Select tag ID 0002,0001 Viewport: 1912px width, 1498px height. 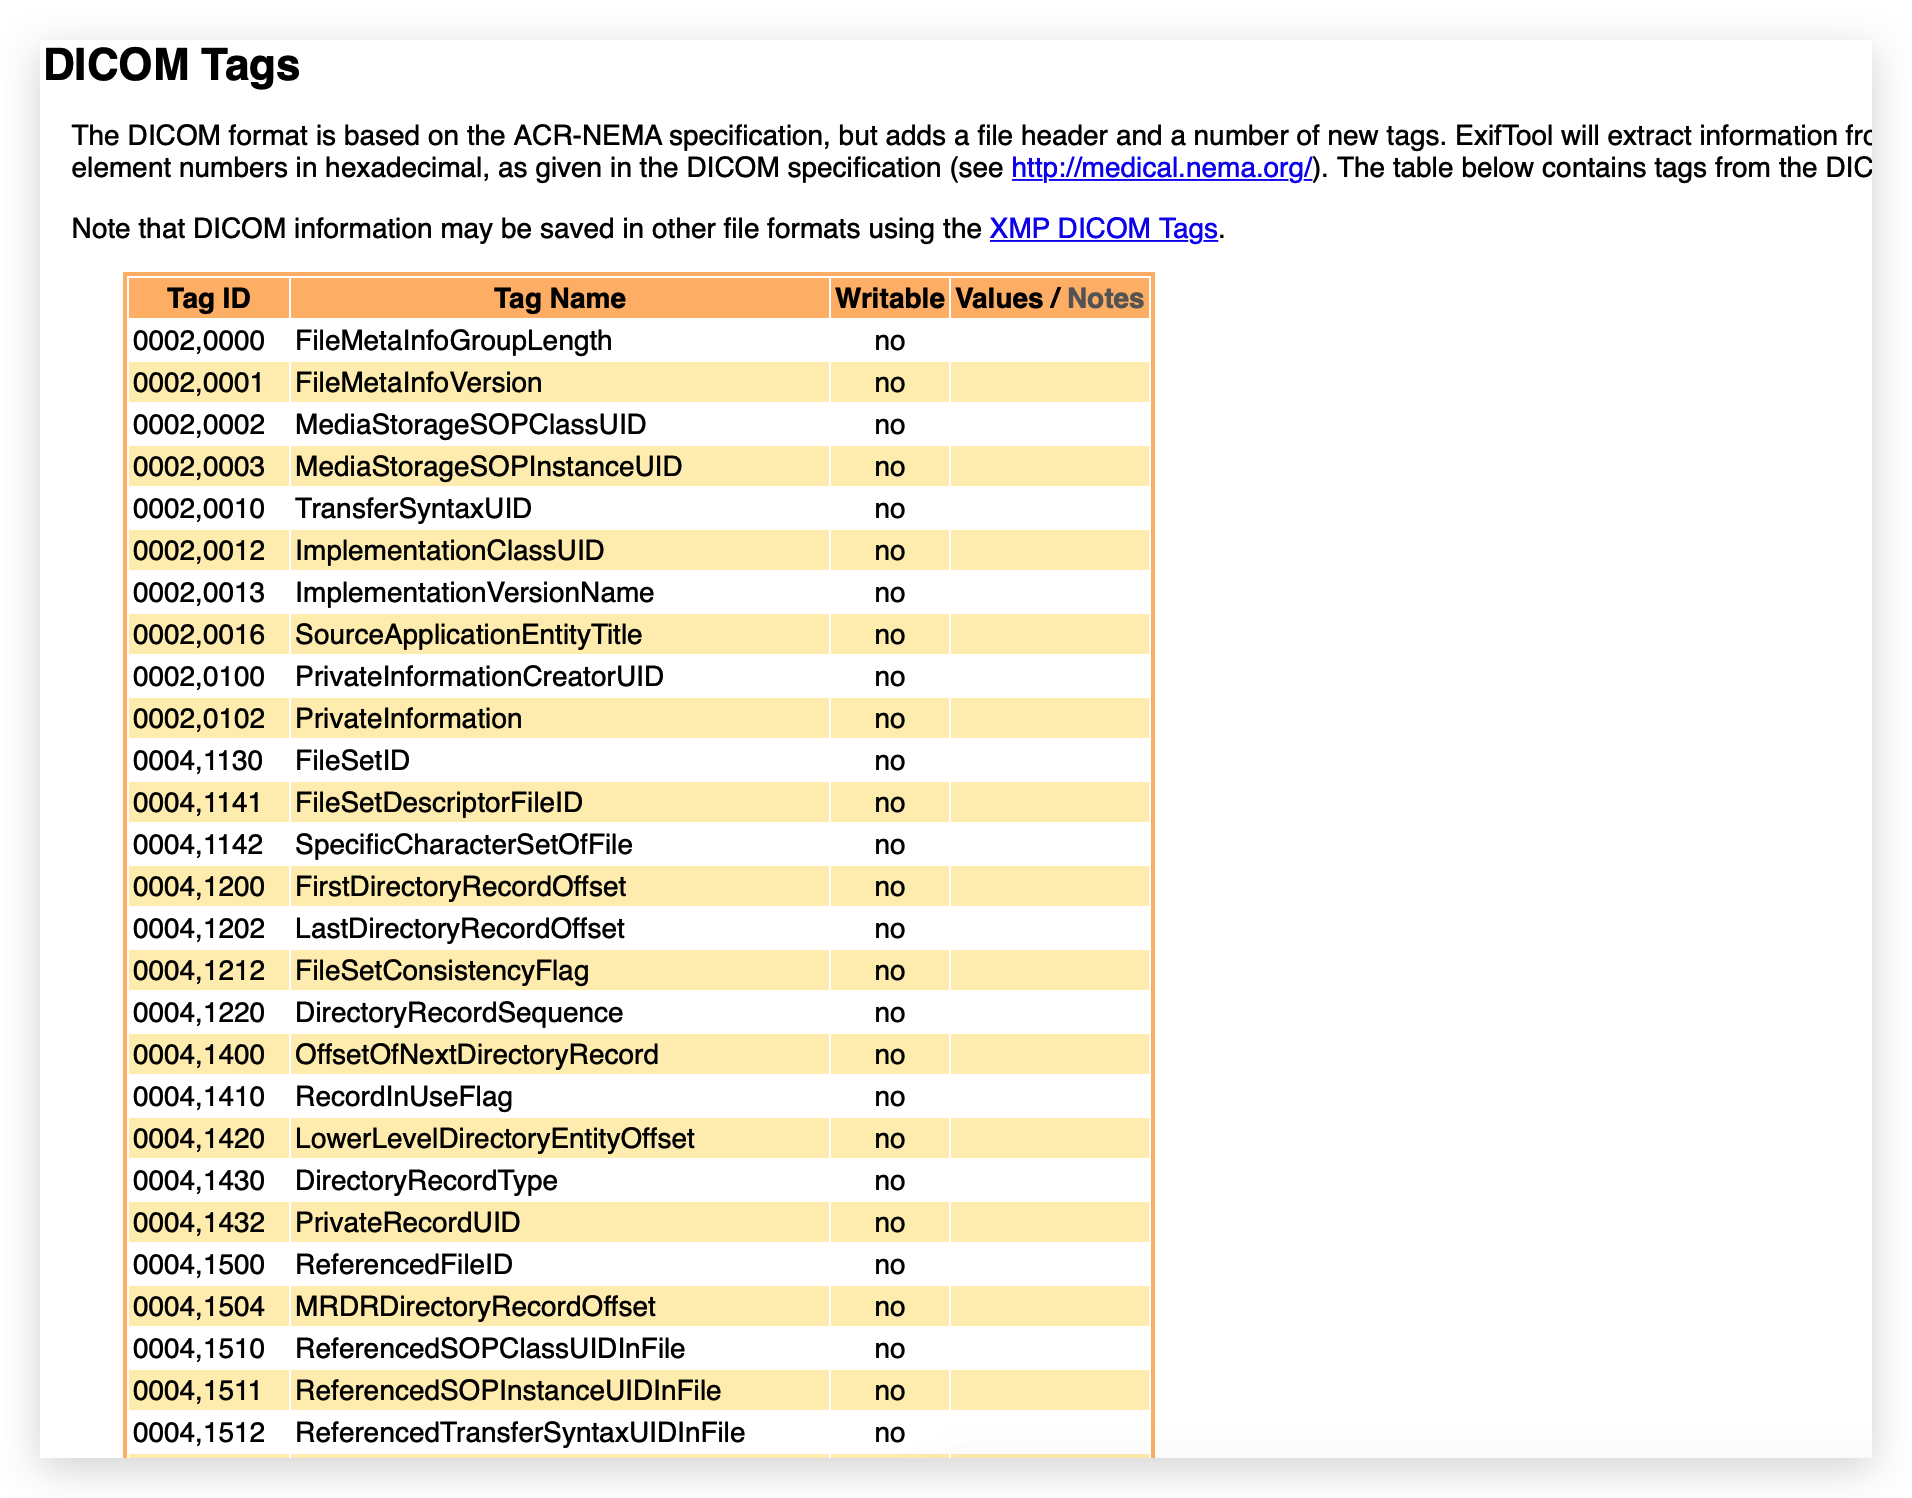click(199, 383)
